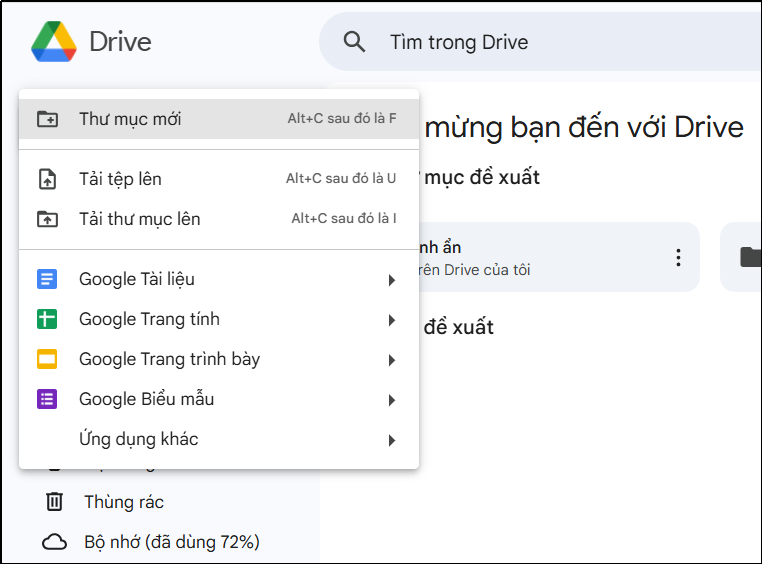
Task: Click the Drive title text
Action: (121, 42)
